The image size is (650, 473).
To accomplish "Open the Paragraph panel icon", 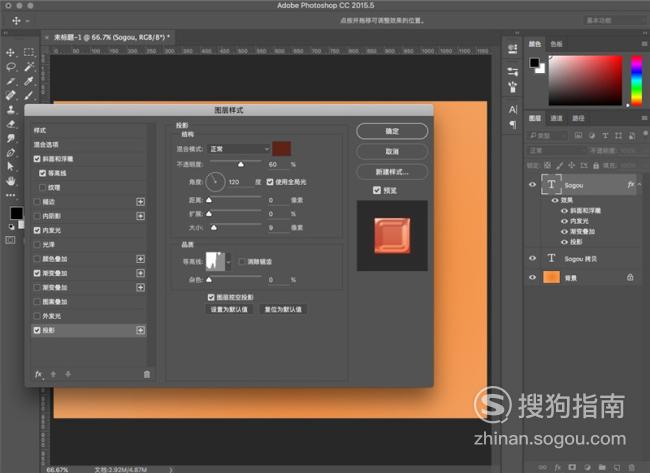I will [x=513, y=124].
